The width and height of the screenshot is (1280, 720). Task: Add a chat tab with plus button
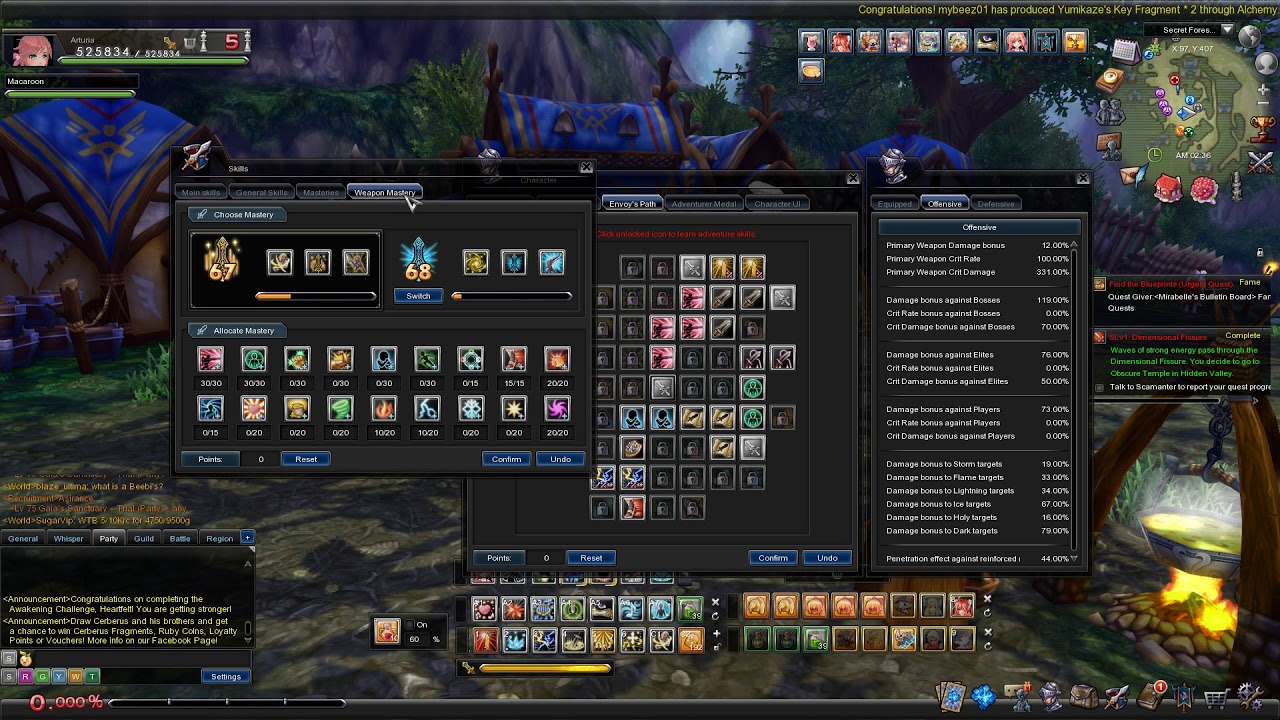[x=247, y=538]
